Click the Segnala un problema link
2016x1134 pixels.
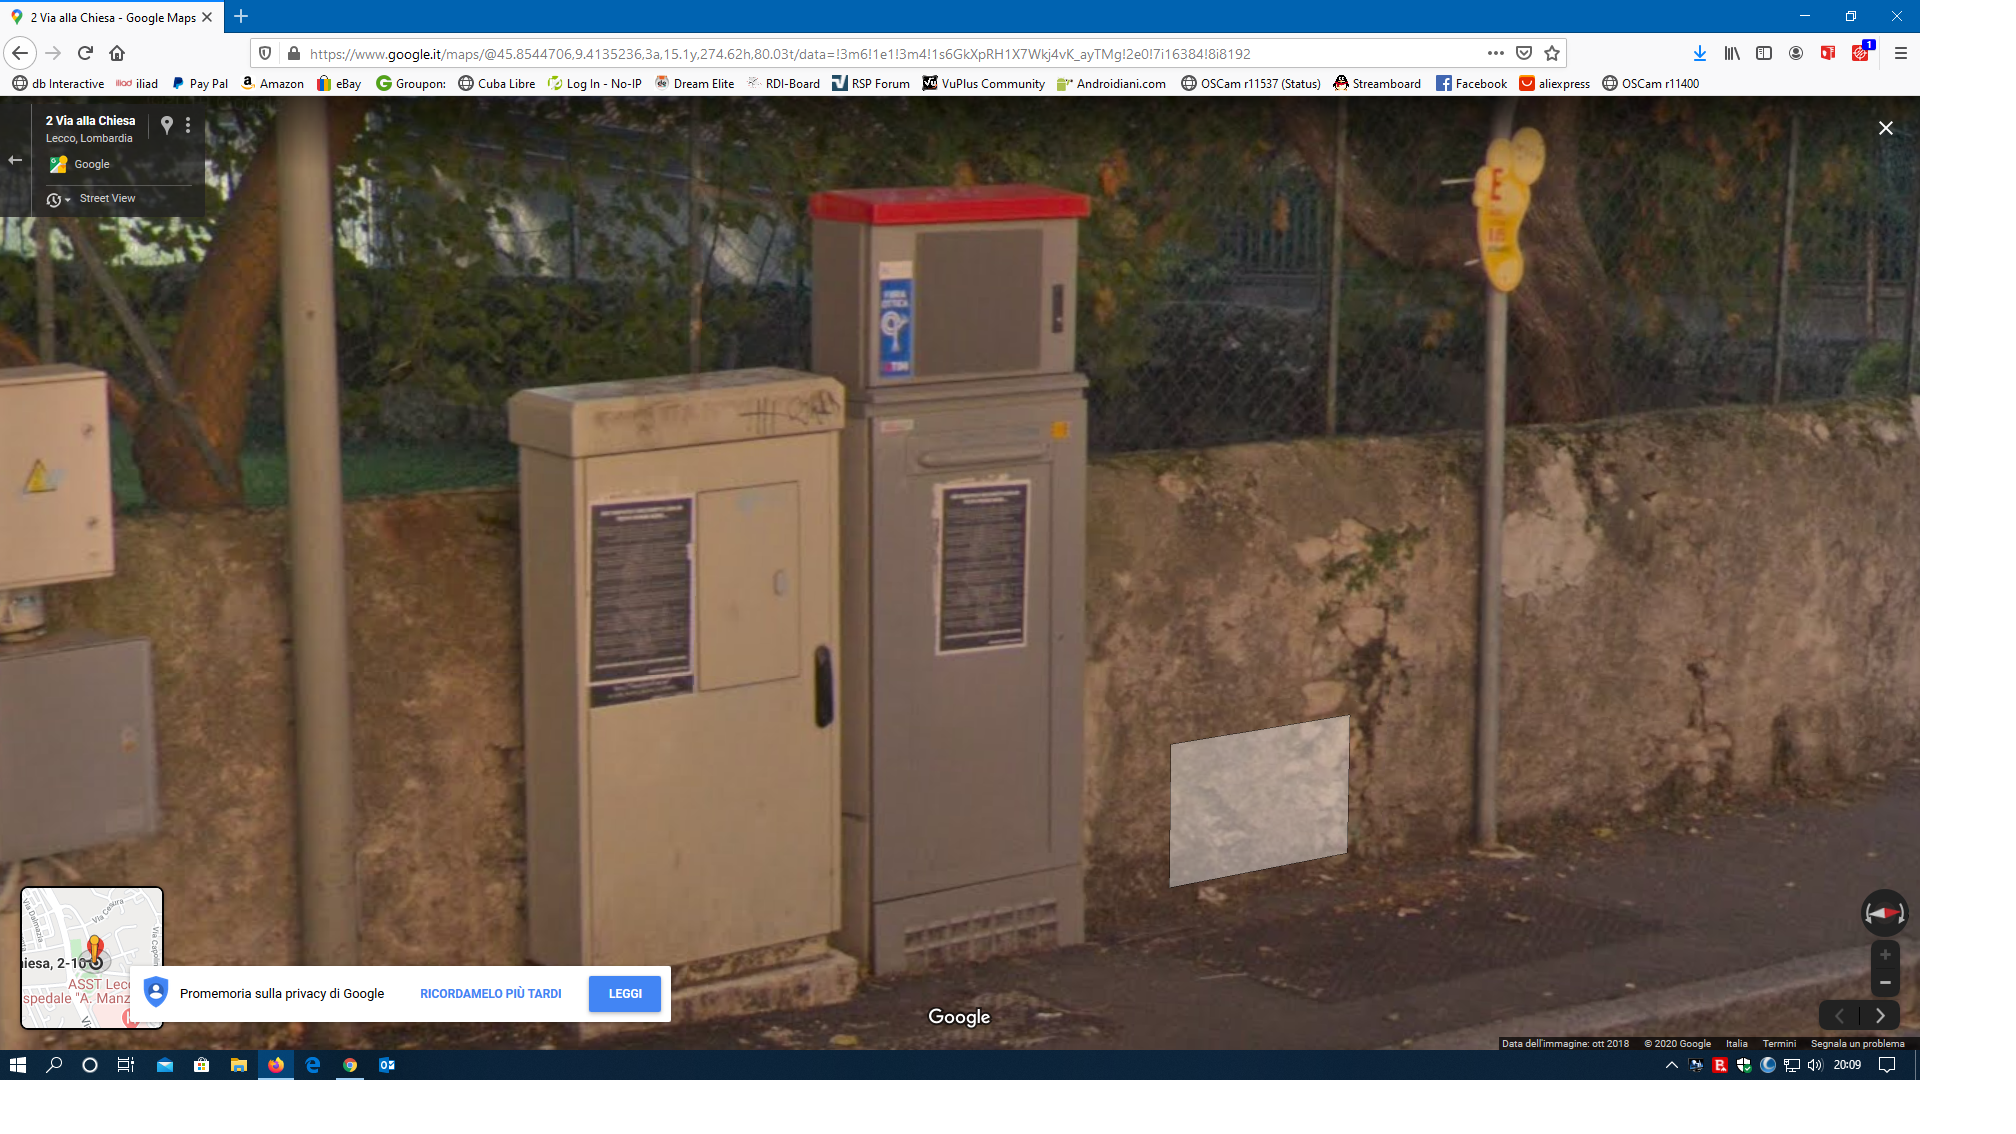1857,1043
